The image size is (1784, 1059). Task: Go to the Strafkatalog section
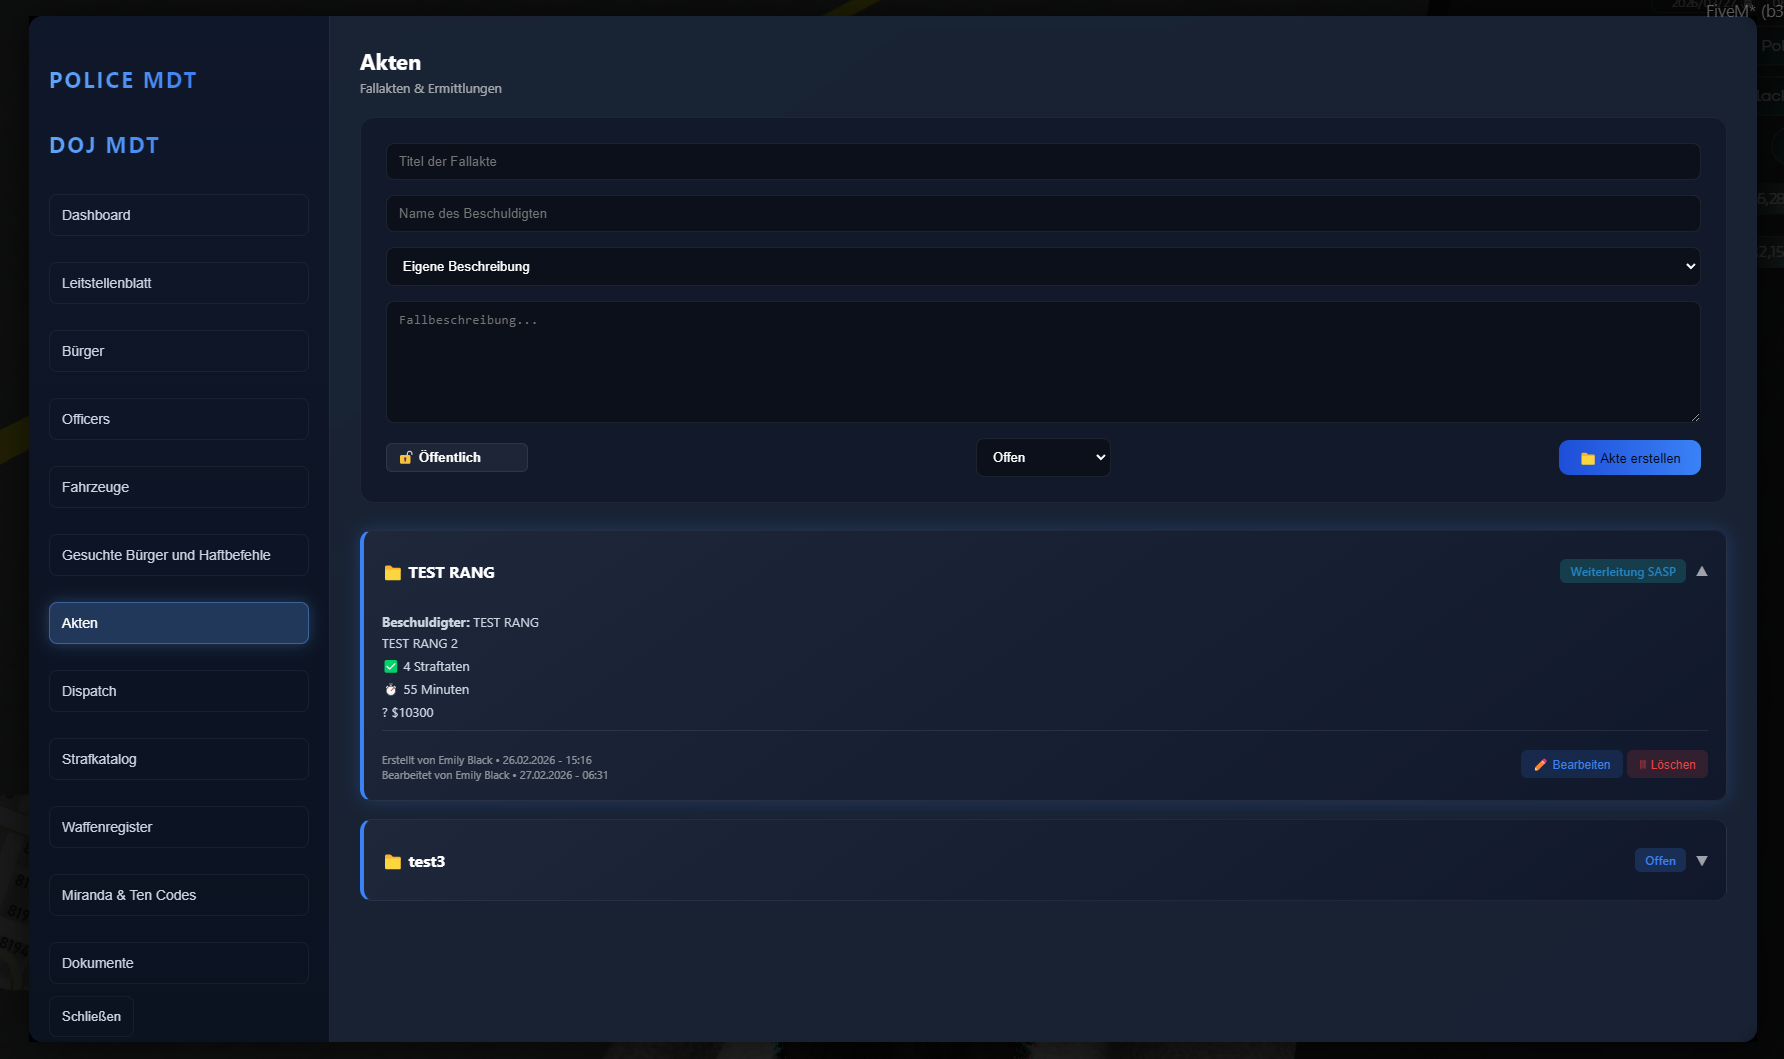tap(179, 759)
